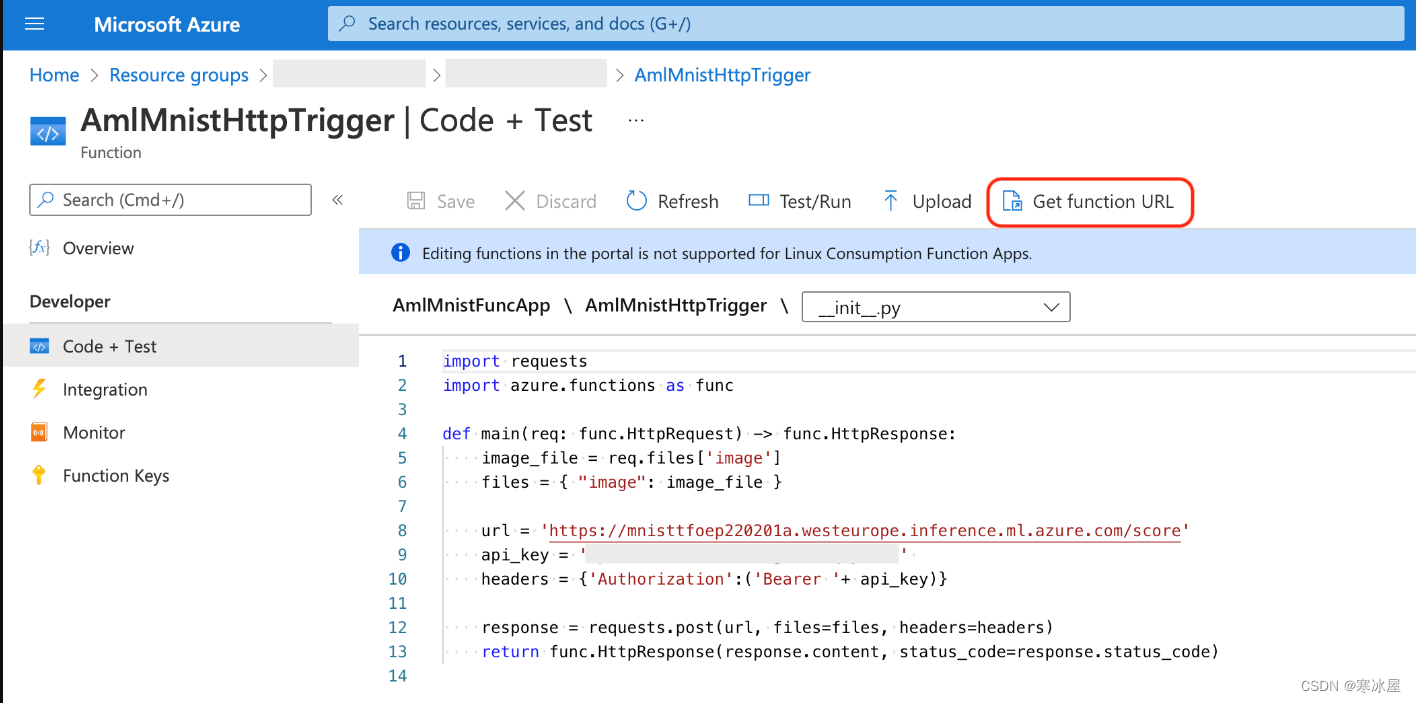Click the headers Authorization code line
Image resolution: width=1416 pixels, height=703 pixels.
(x=714, y=579)
